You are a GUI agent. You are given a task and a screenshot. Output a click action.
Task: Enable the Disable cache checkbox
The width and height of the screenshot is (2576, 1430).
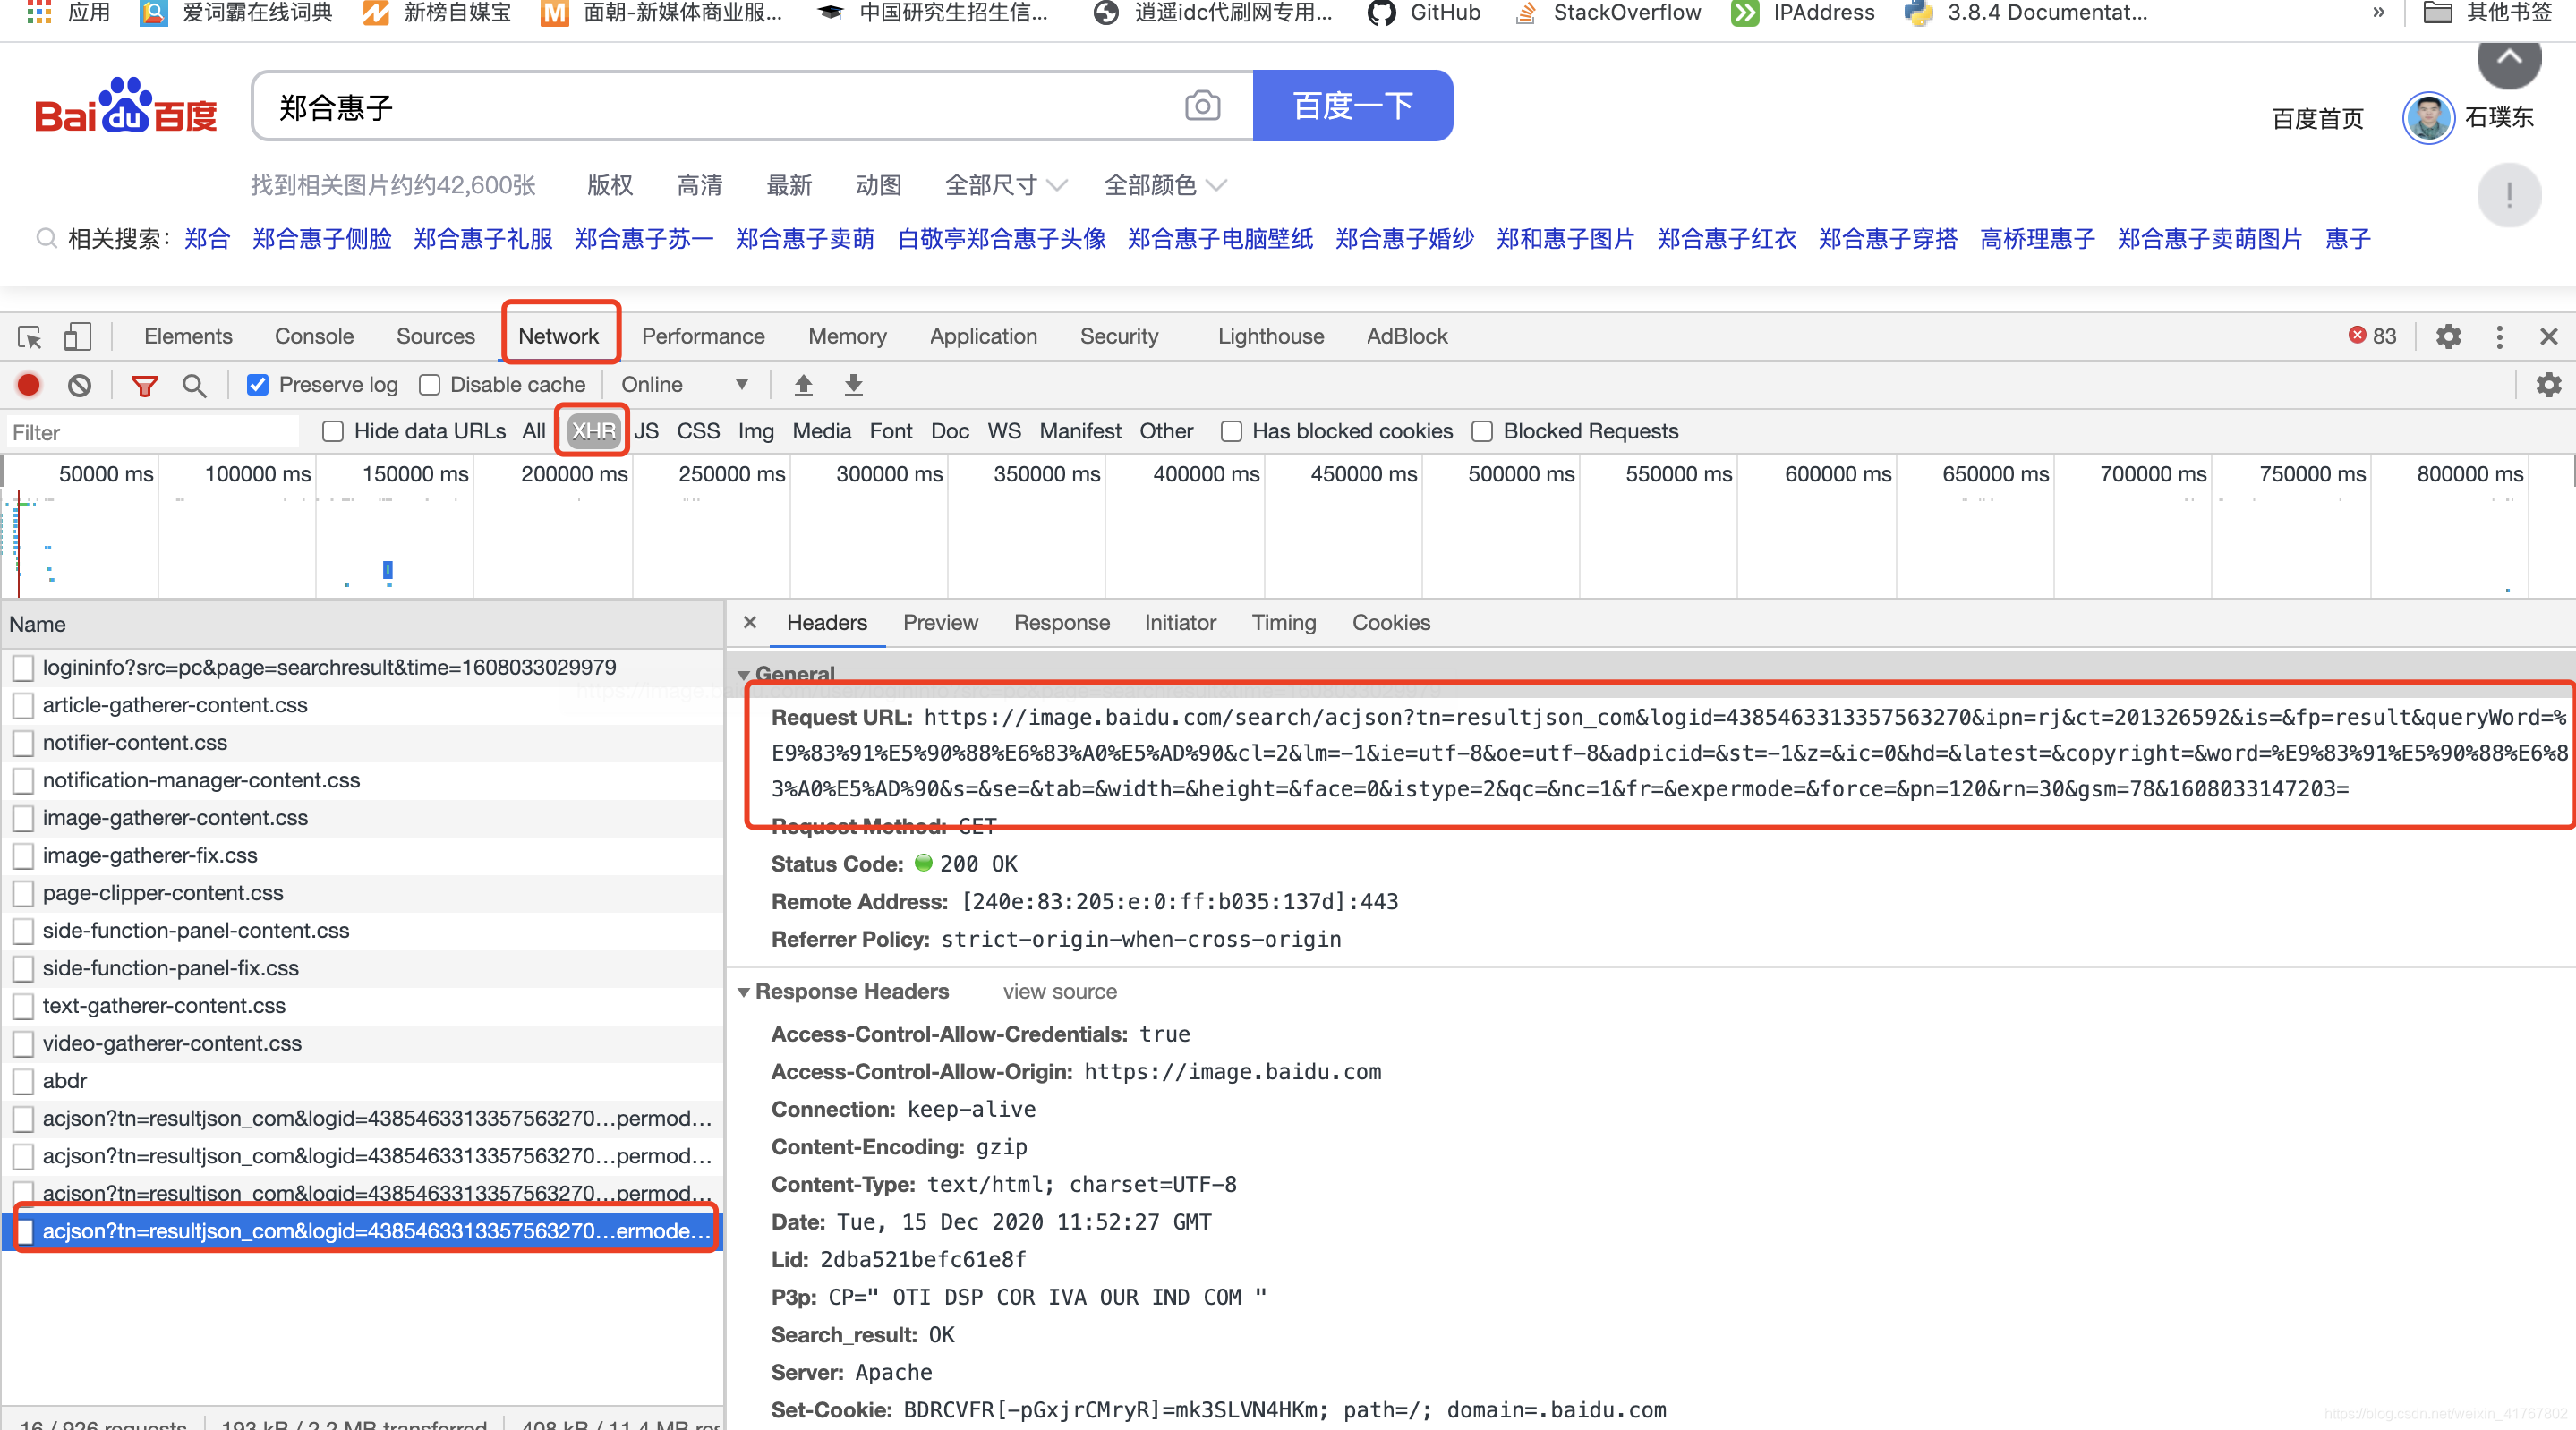point(430,385)
